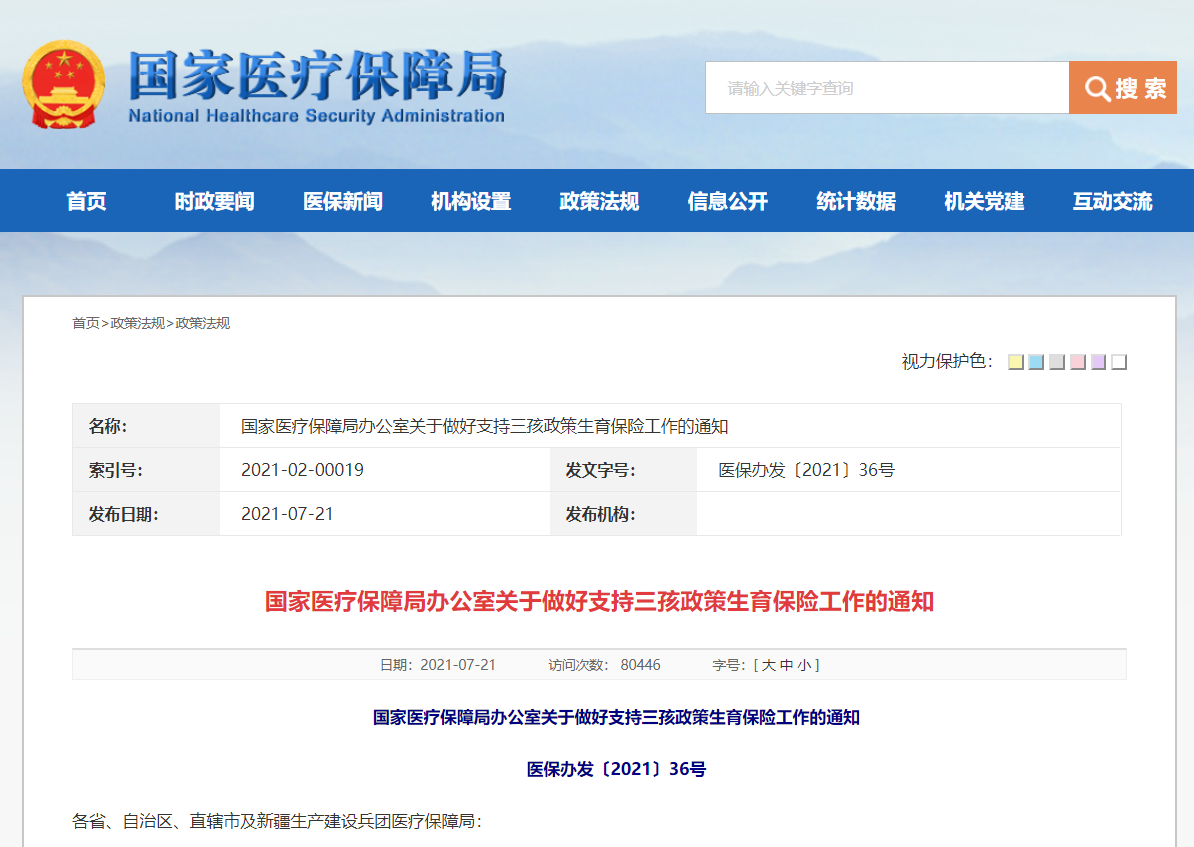1194x847 pixels.
Task: Click index number 2021-02-00019
Action: (x=302, y=470)
